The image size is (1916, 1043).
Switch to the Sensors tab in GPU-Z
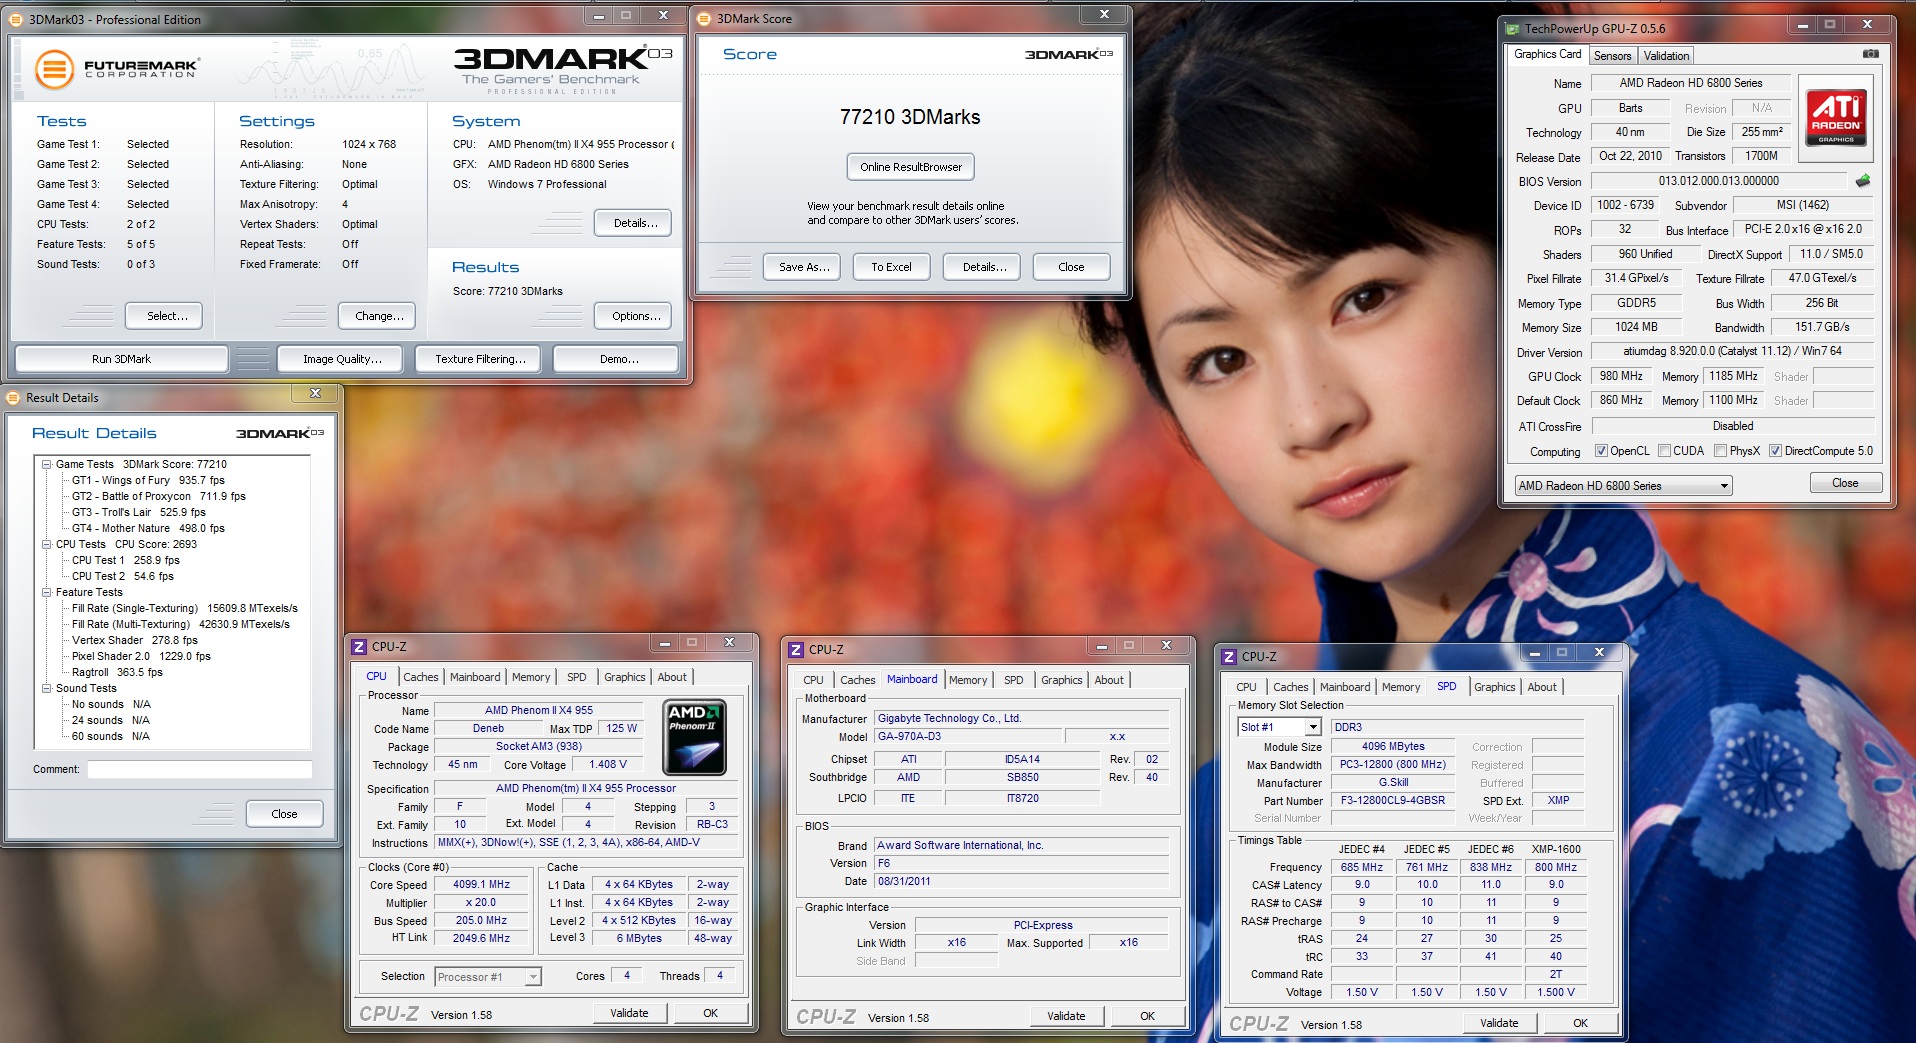tap(1612, 56)
